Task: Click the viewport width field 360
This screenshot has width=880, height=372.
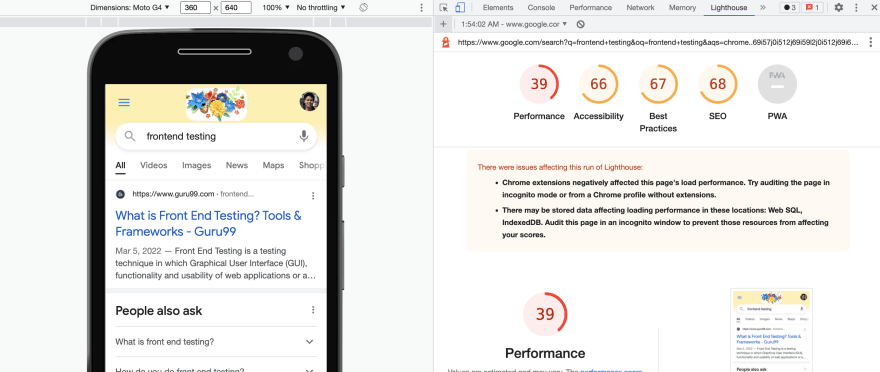Action: coord(195,8)
